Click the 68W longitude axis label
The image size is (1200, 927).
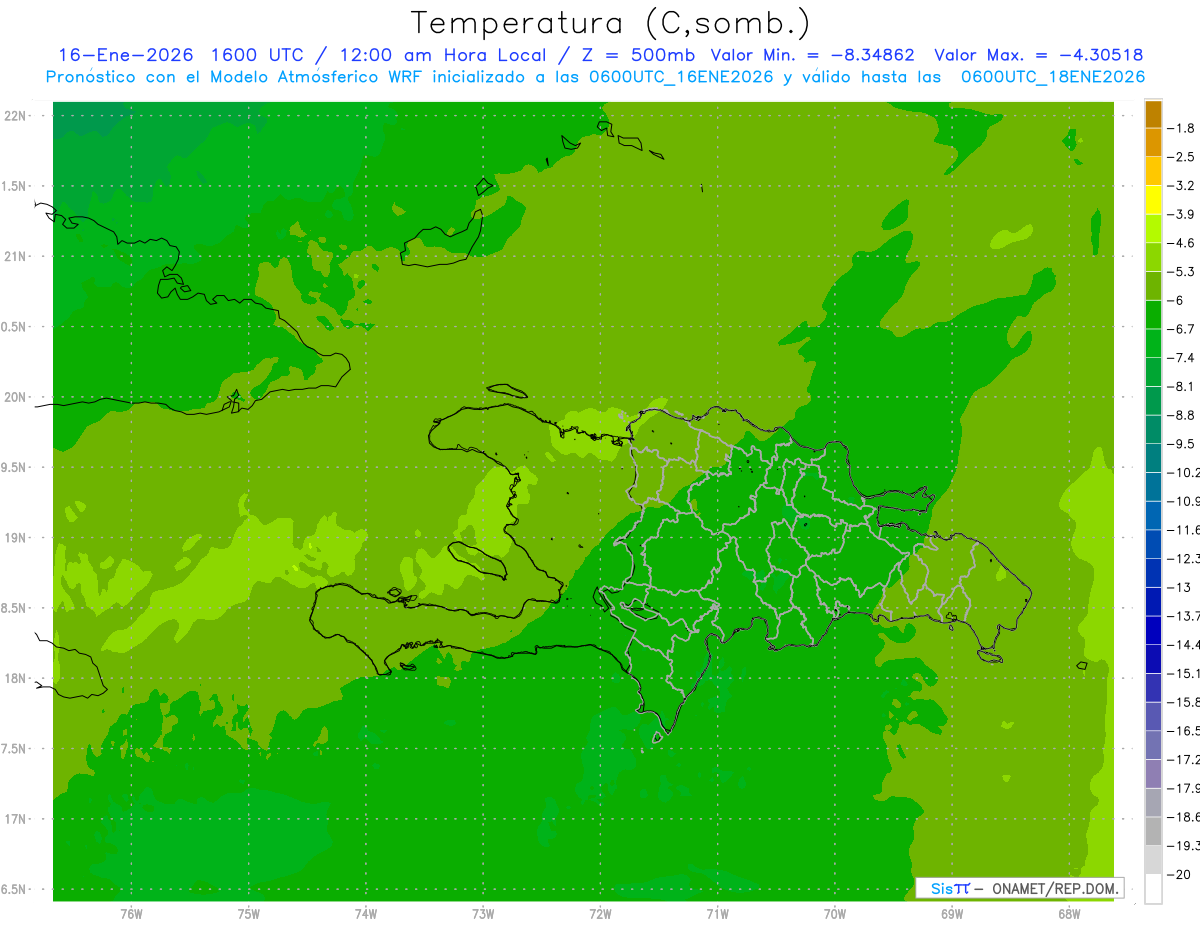1068,914
